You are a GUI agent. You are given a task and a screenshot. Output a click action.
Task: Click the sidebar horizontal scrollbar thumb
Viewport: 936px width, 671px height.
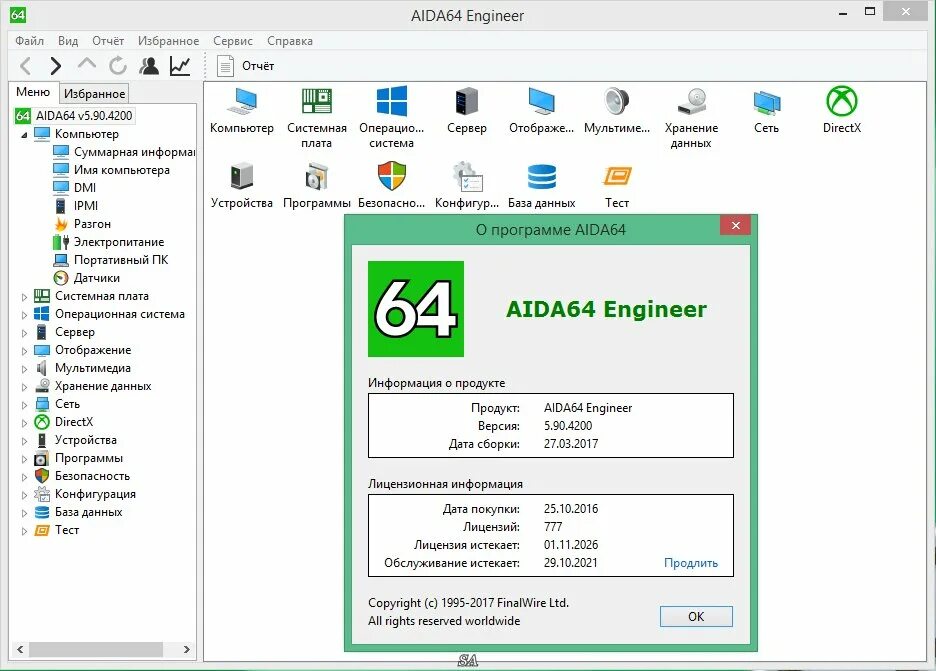tap(96, 649)
